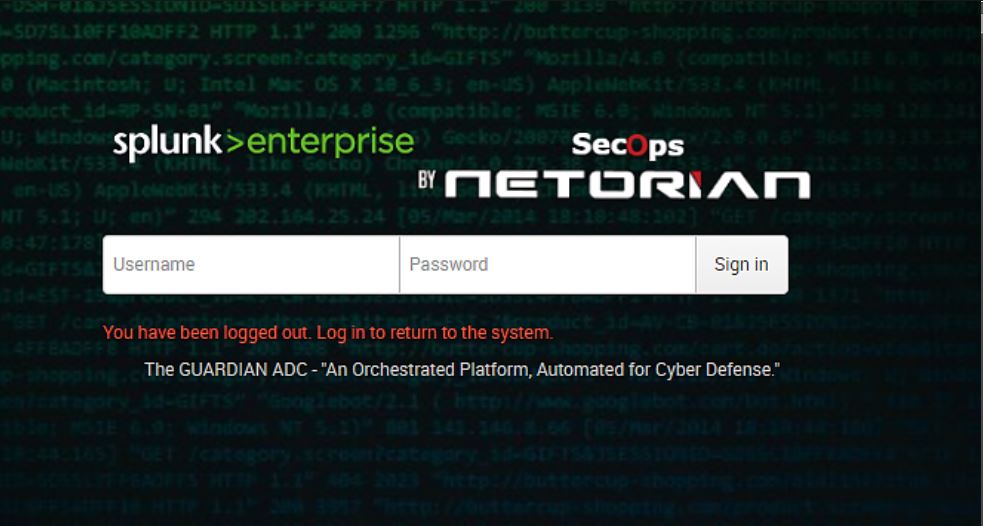This screenshot has height=526, width=983.
Task: Click the Sign in button
Action: [x=742, y=265]
